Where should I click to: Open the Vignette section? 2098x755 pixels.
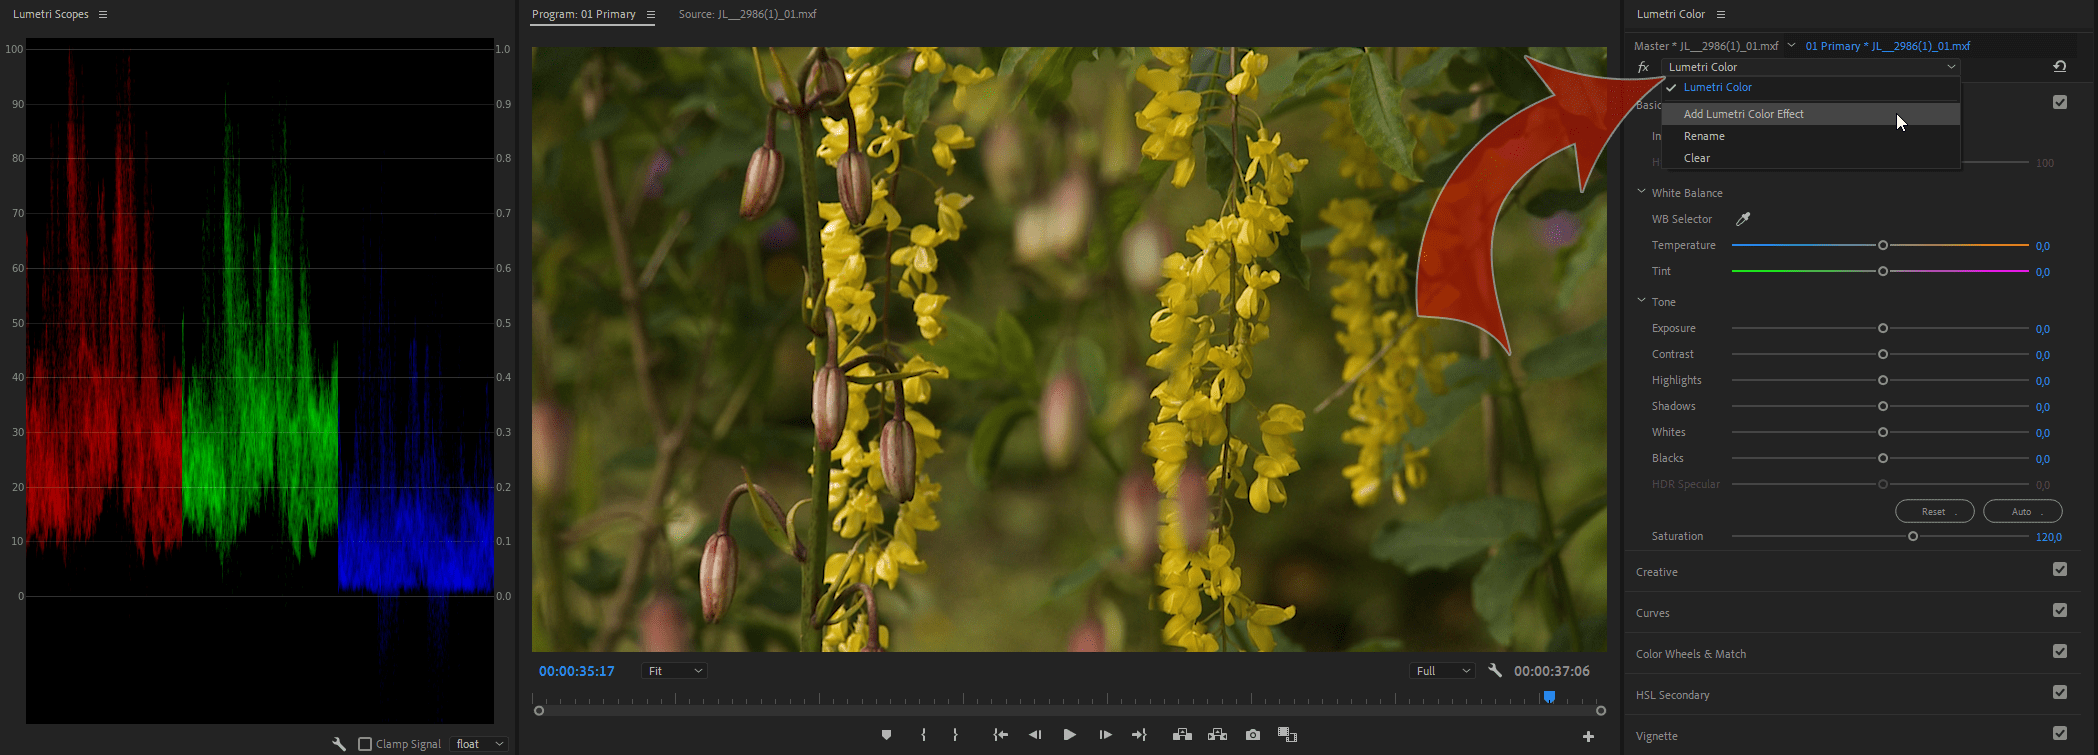1657,736
